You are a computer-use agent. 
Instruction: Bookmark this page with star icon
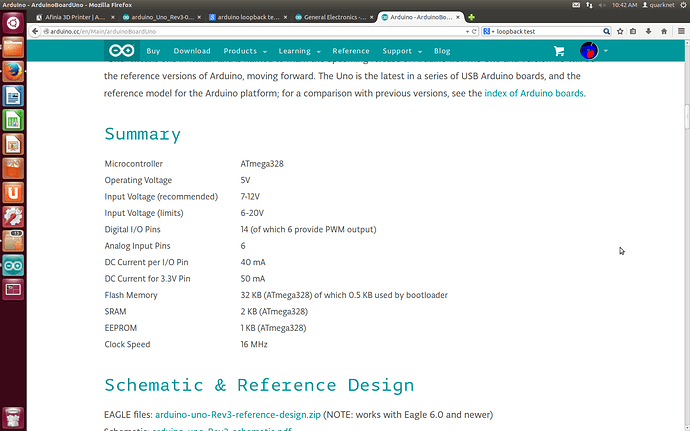point(620,31)
